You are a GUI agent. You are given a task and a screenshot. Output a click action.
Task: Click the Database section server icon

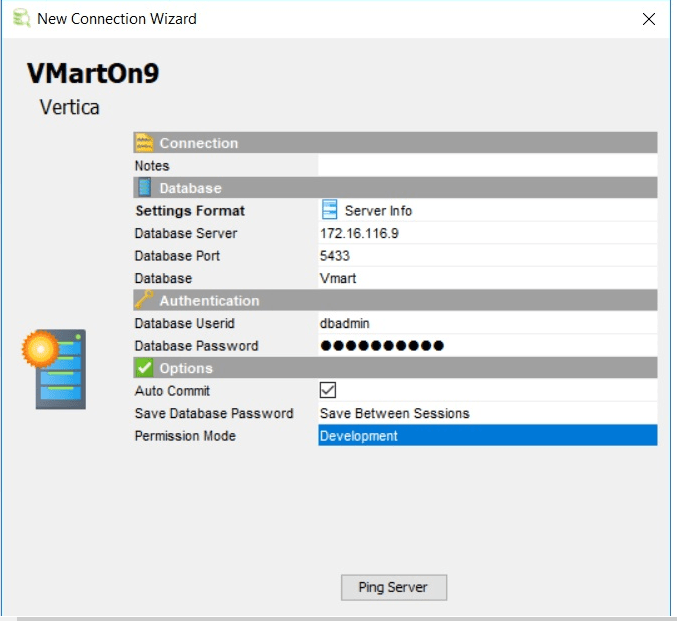[145, 188]
